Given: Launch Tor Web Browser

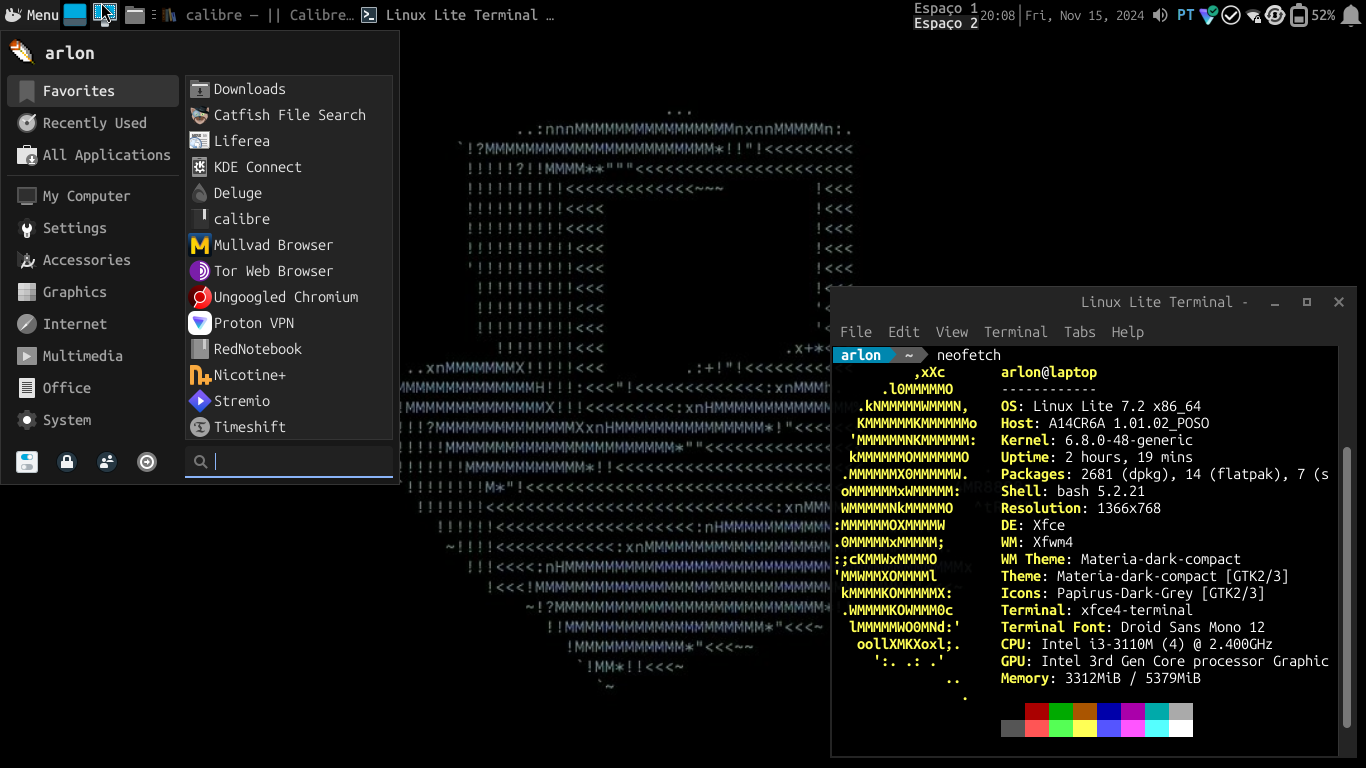Looking at the screenshot, I should 289,271.
